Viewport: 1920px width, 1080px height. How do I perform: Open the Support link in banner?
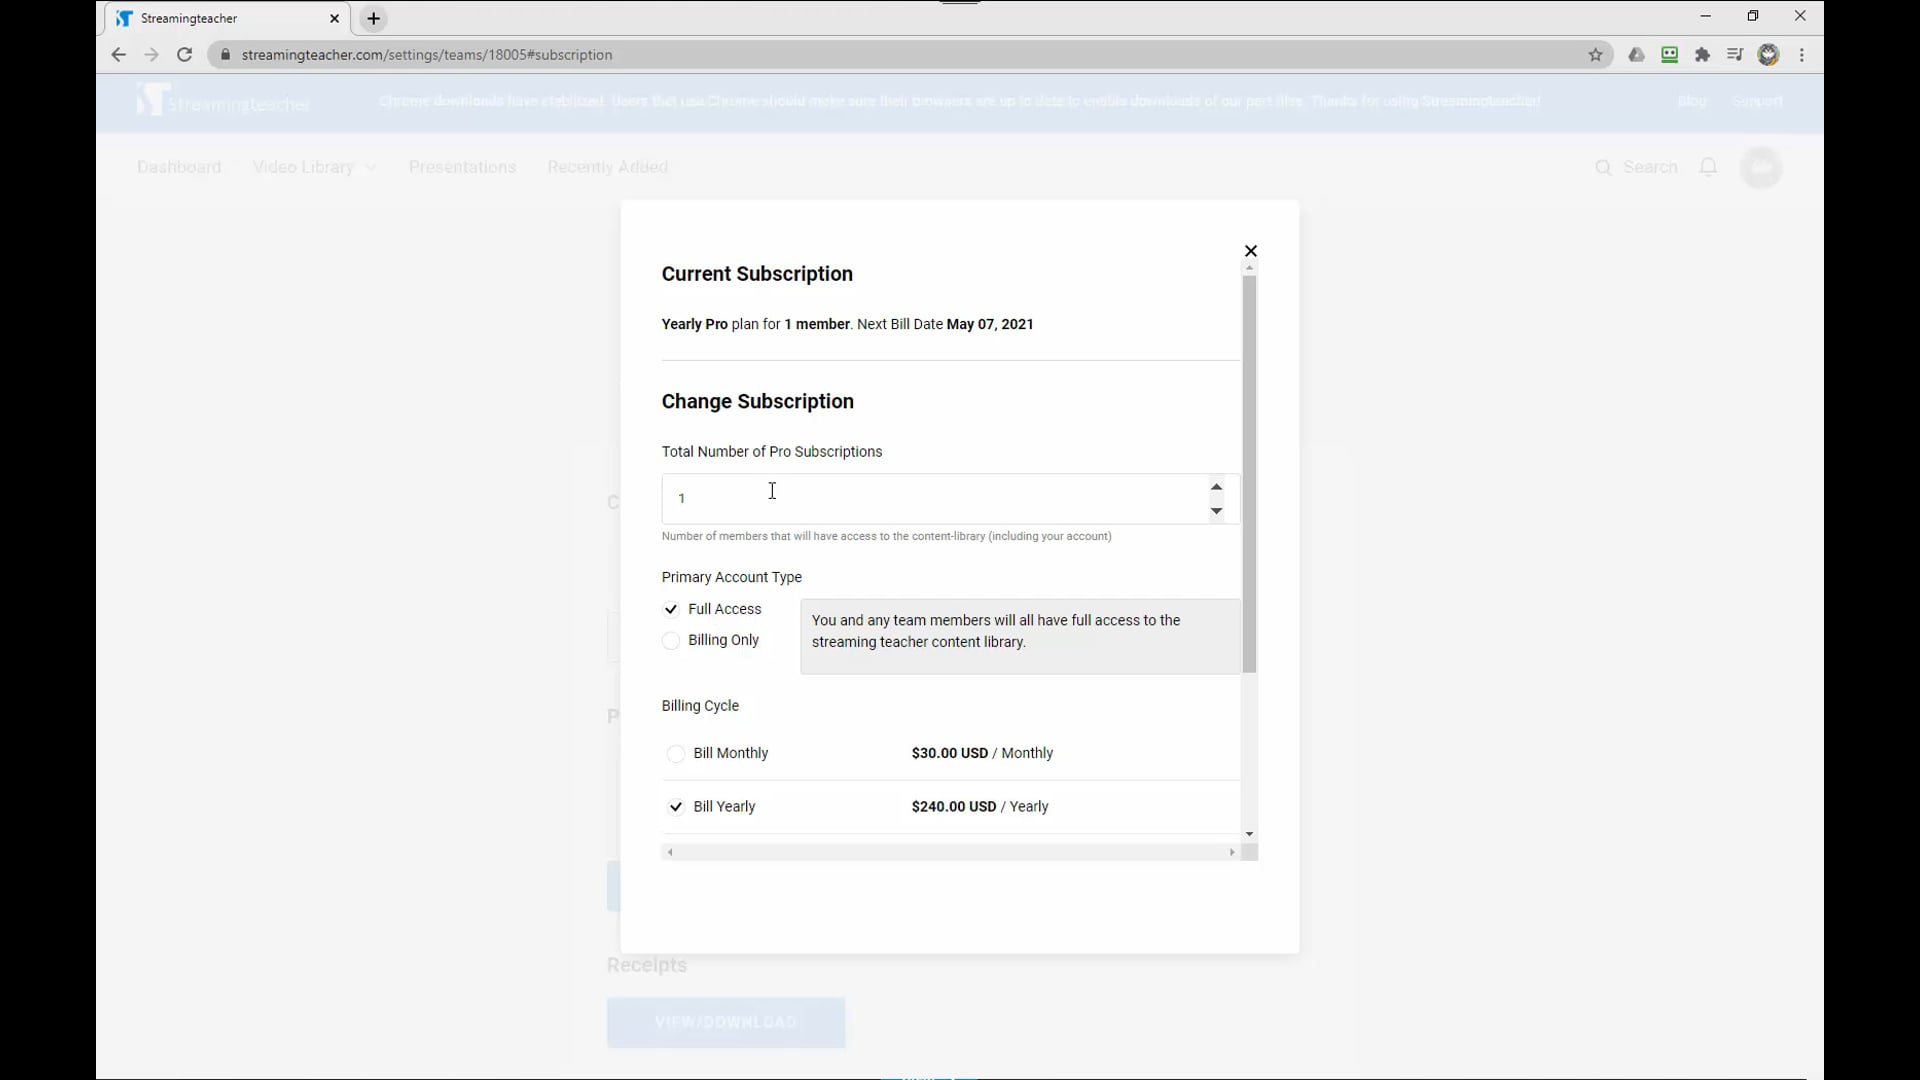[x=1757, y=101]
